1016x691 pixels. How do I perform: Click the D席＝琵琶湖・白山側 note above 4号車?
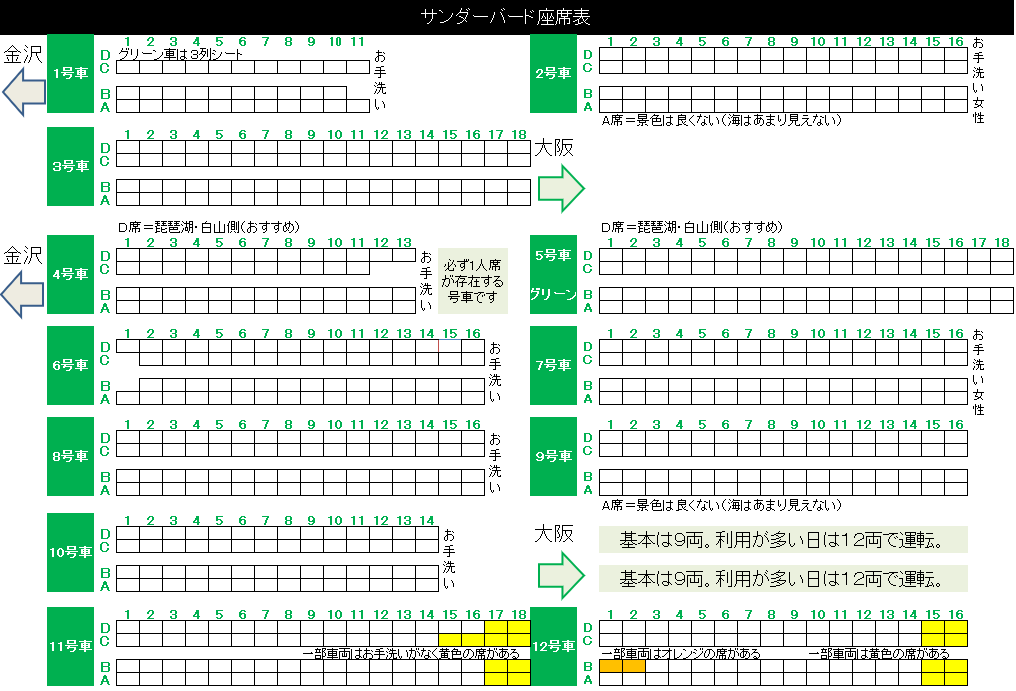tap(209, 228)
